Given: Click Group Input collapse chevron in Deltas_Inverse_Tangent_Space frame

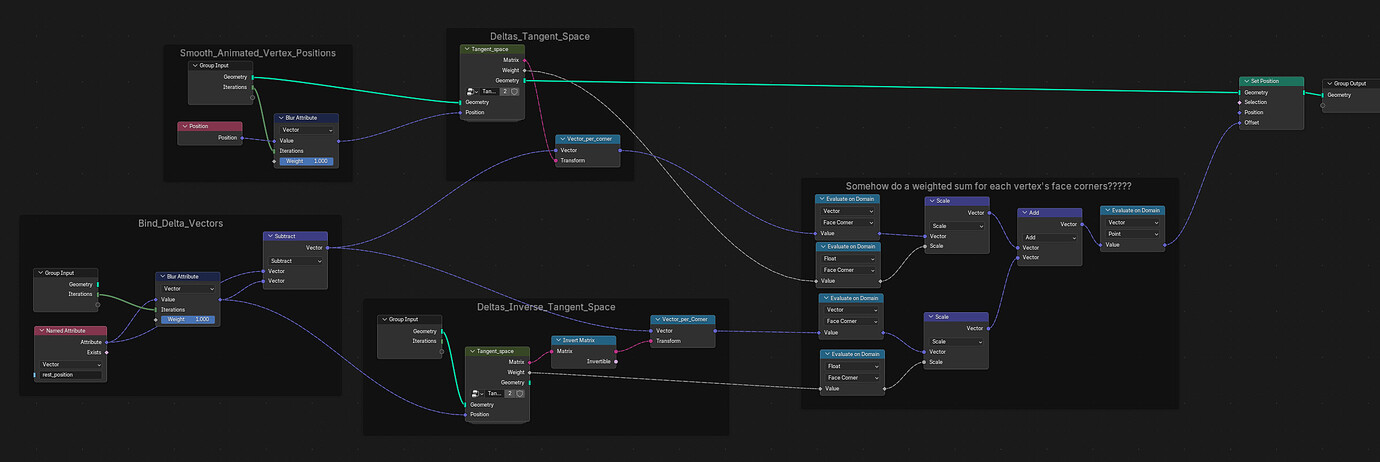Looking at the screenshot, I should pyautogui.click(x=385, y=320).
